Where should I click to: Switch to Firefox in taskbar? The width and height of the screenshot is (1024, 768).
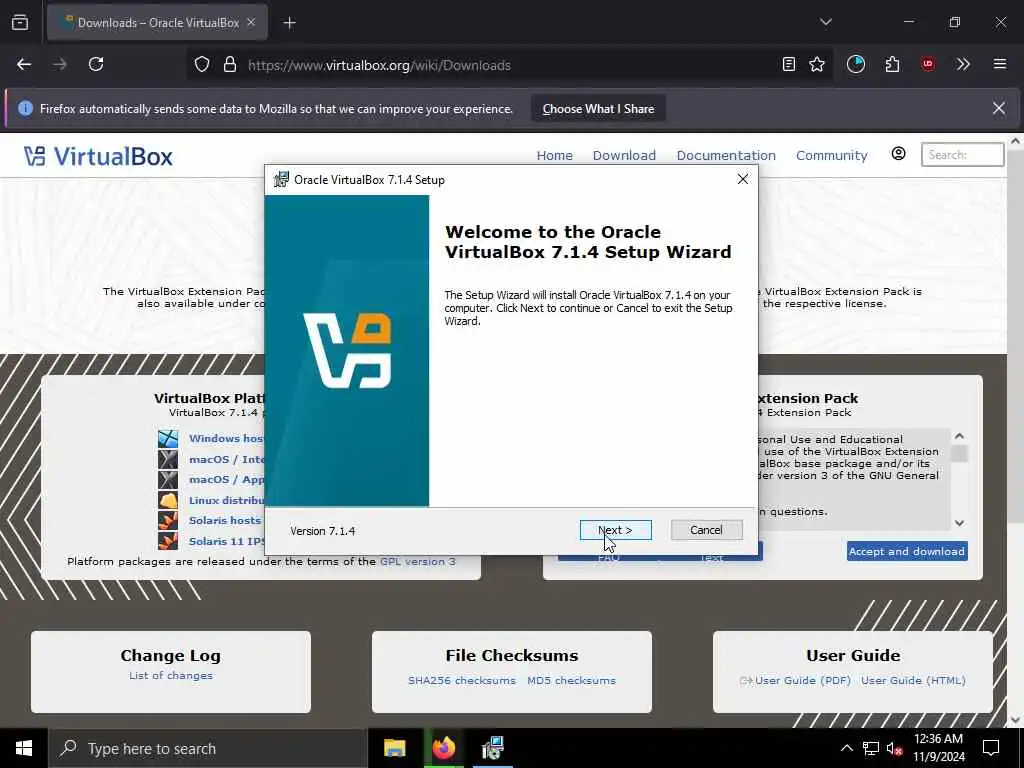(443, 748)
